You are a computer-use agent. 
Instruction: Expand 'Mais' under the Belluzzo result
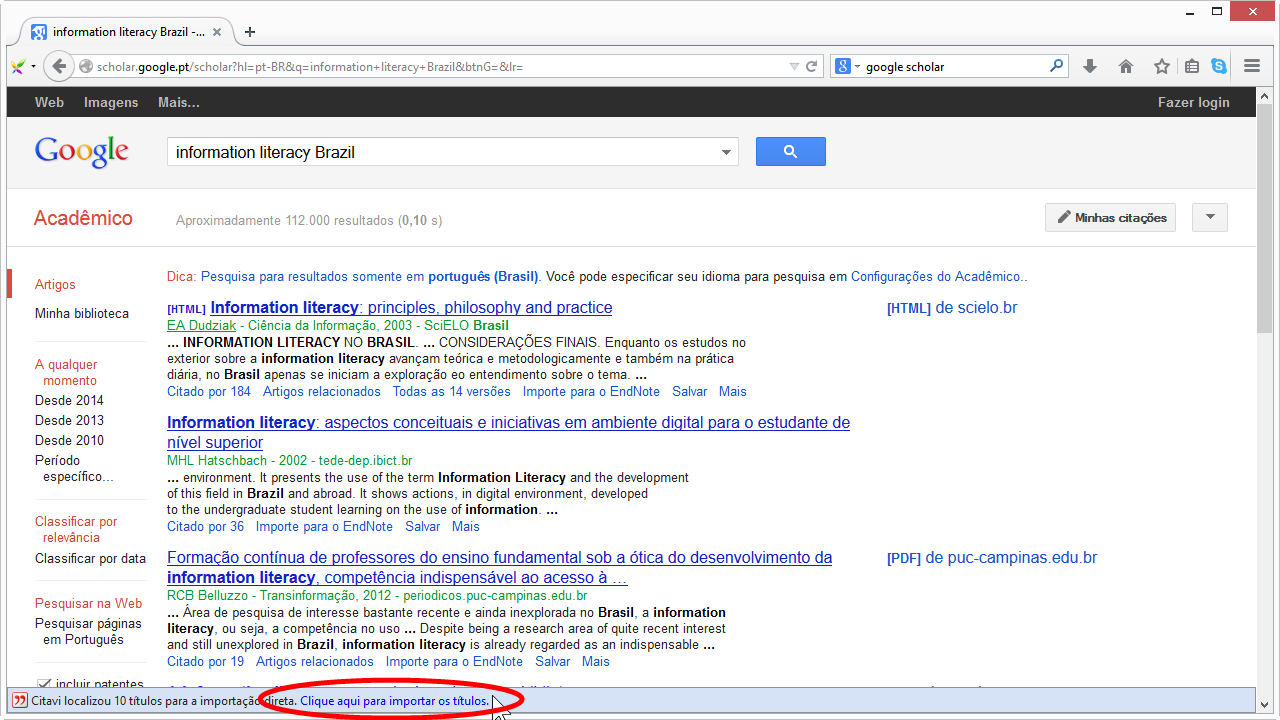[596, 662]
